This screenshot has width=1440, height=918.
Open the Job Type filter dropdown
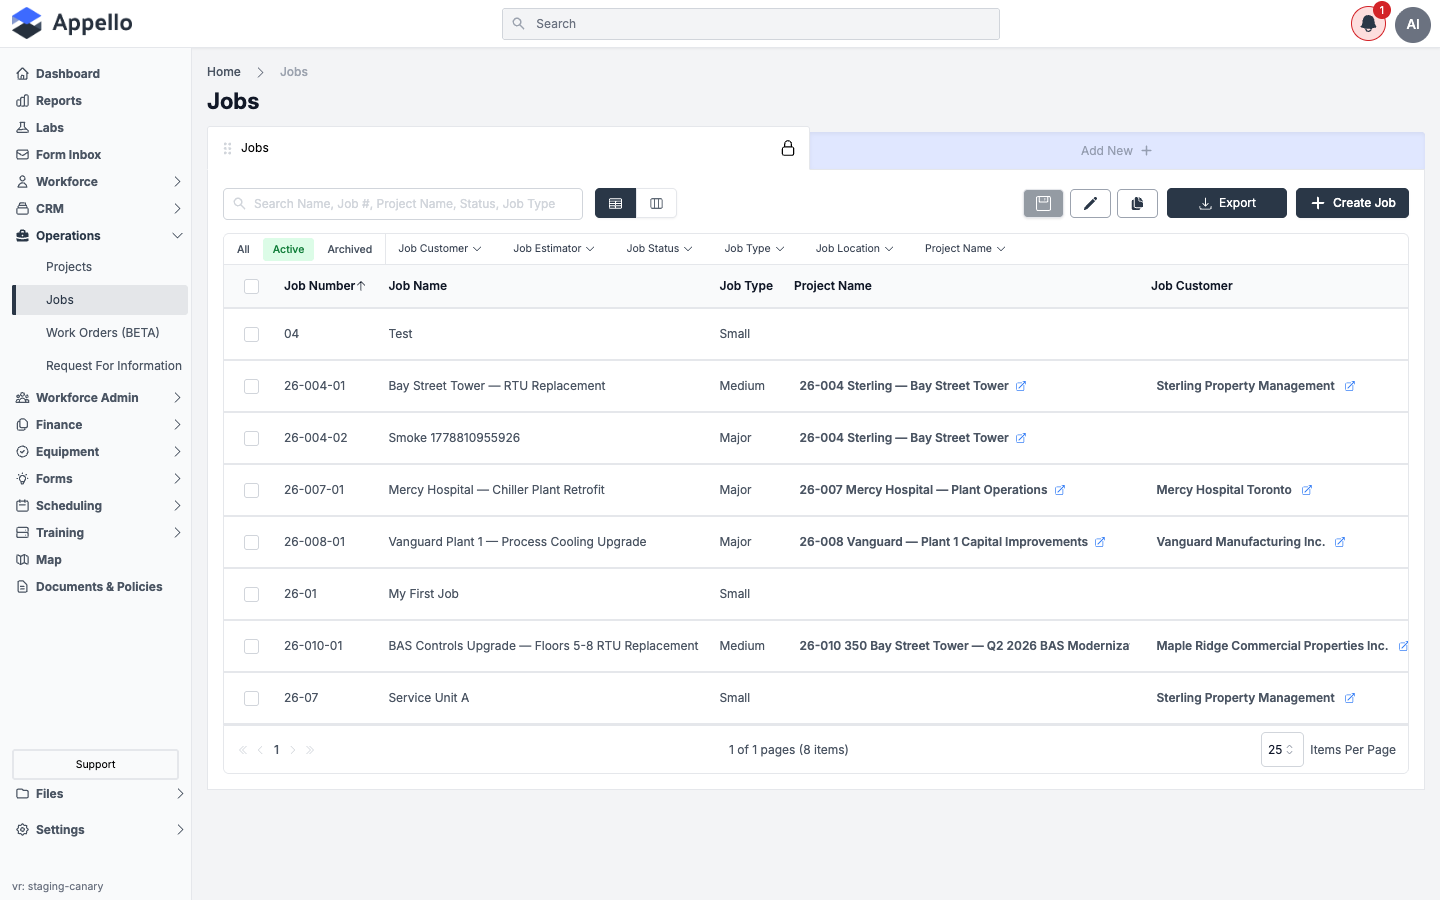754,249
